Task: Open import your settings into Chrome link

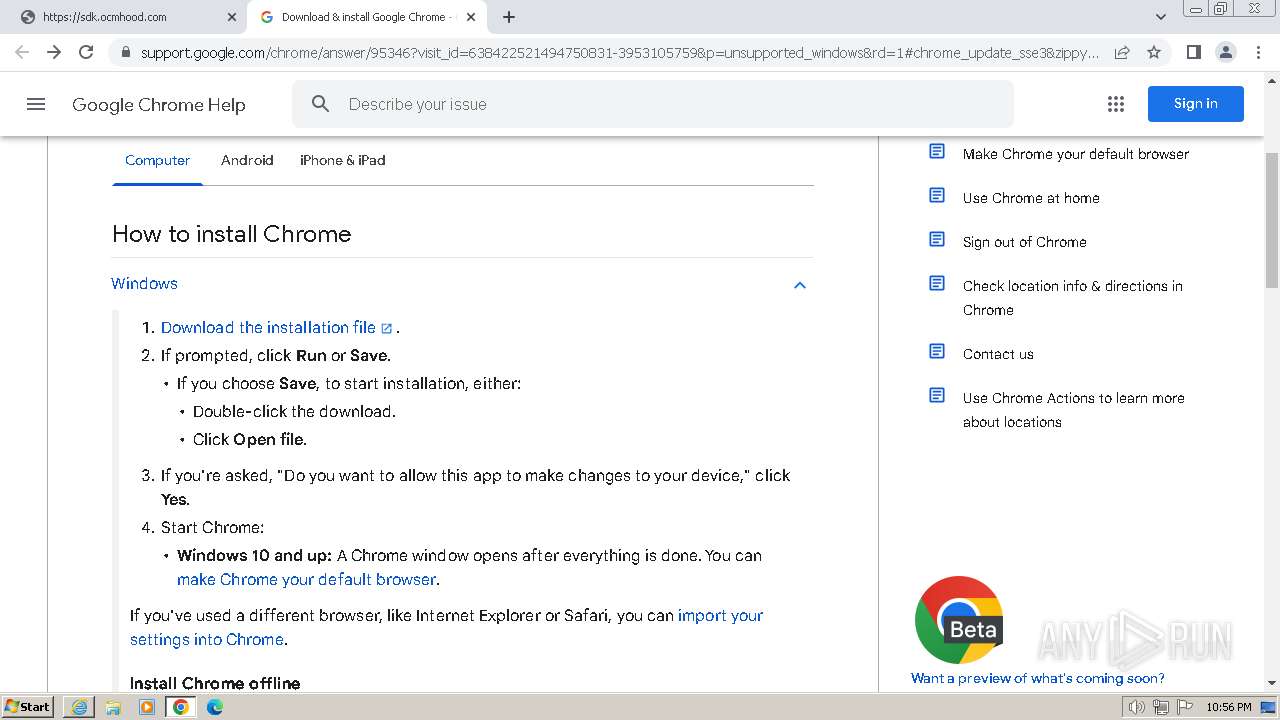Action: click(x=446, y=627)
